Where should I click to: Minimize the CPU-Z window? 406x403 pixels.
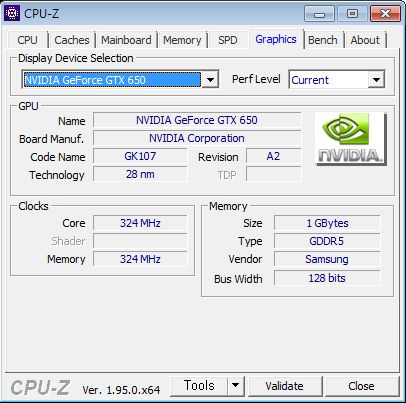point(319,14)
